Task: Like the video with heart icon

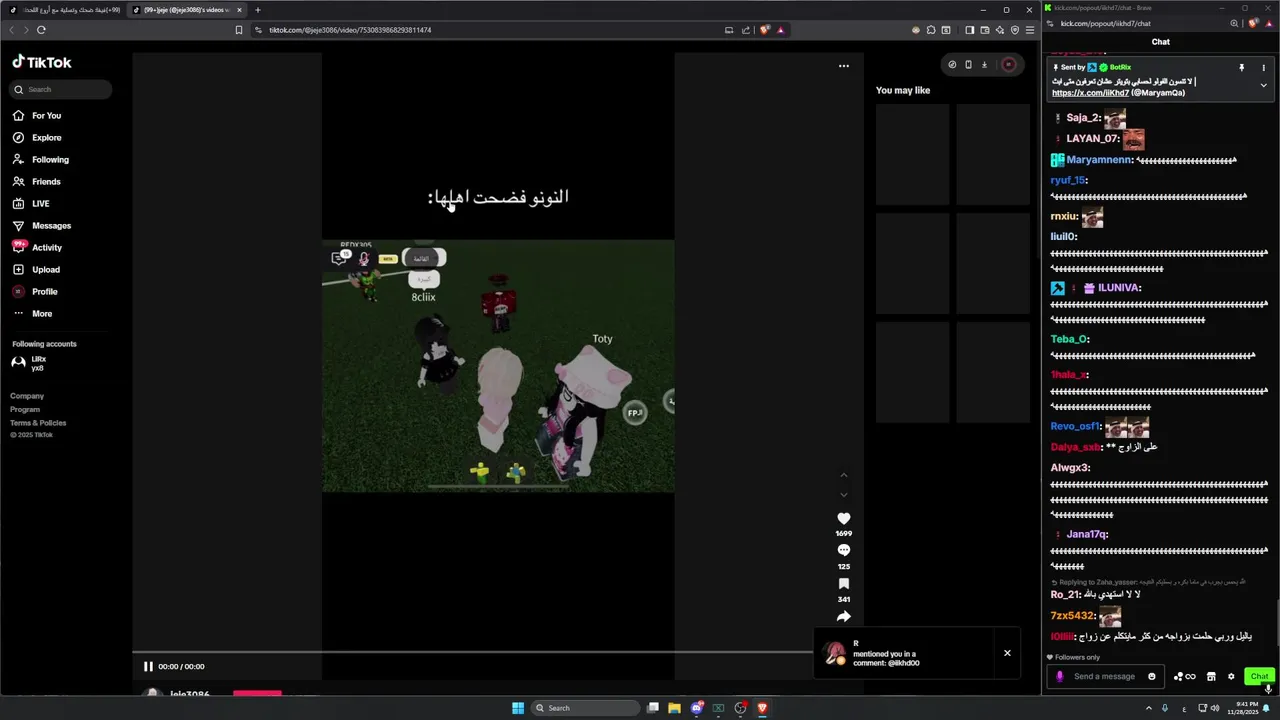Action: [843, 518]
